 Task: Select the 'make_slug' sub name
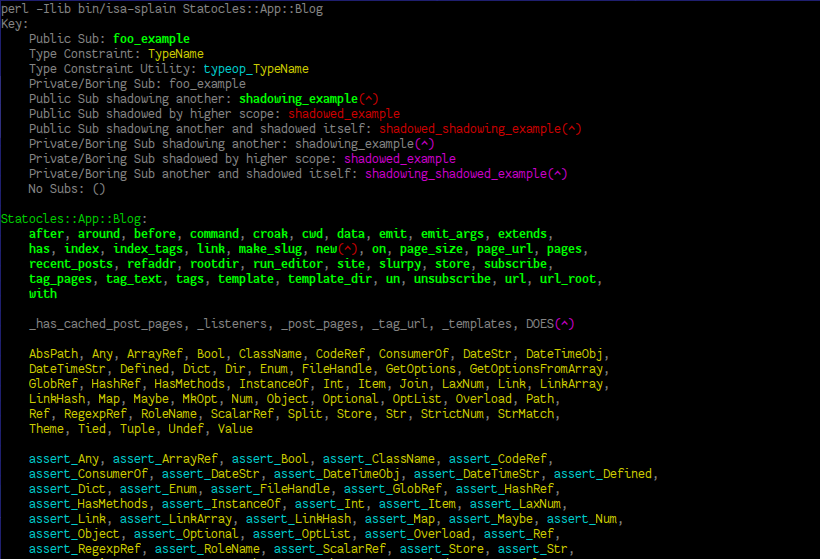coord(270,249)
